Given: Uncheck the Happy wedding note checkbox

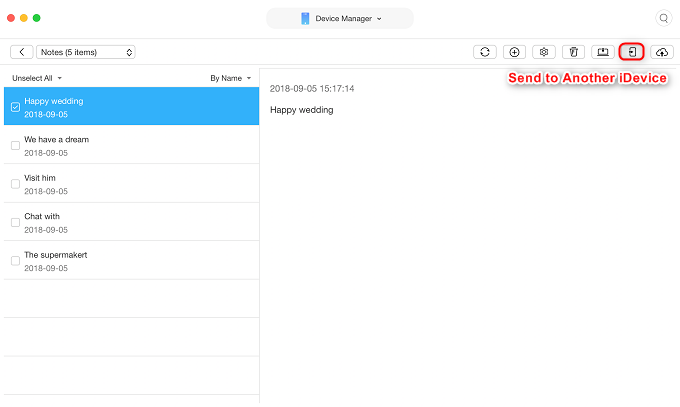Looking at the screenshot, I should click(15, 107).
